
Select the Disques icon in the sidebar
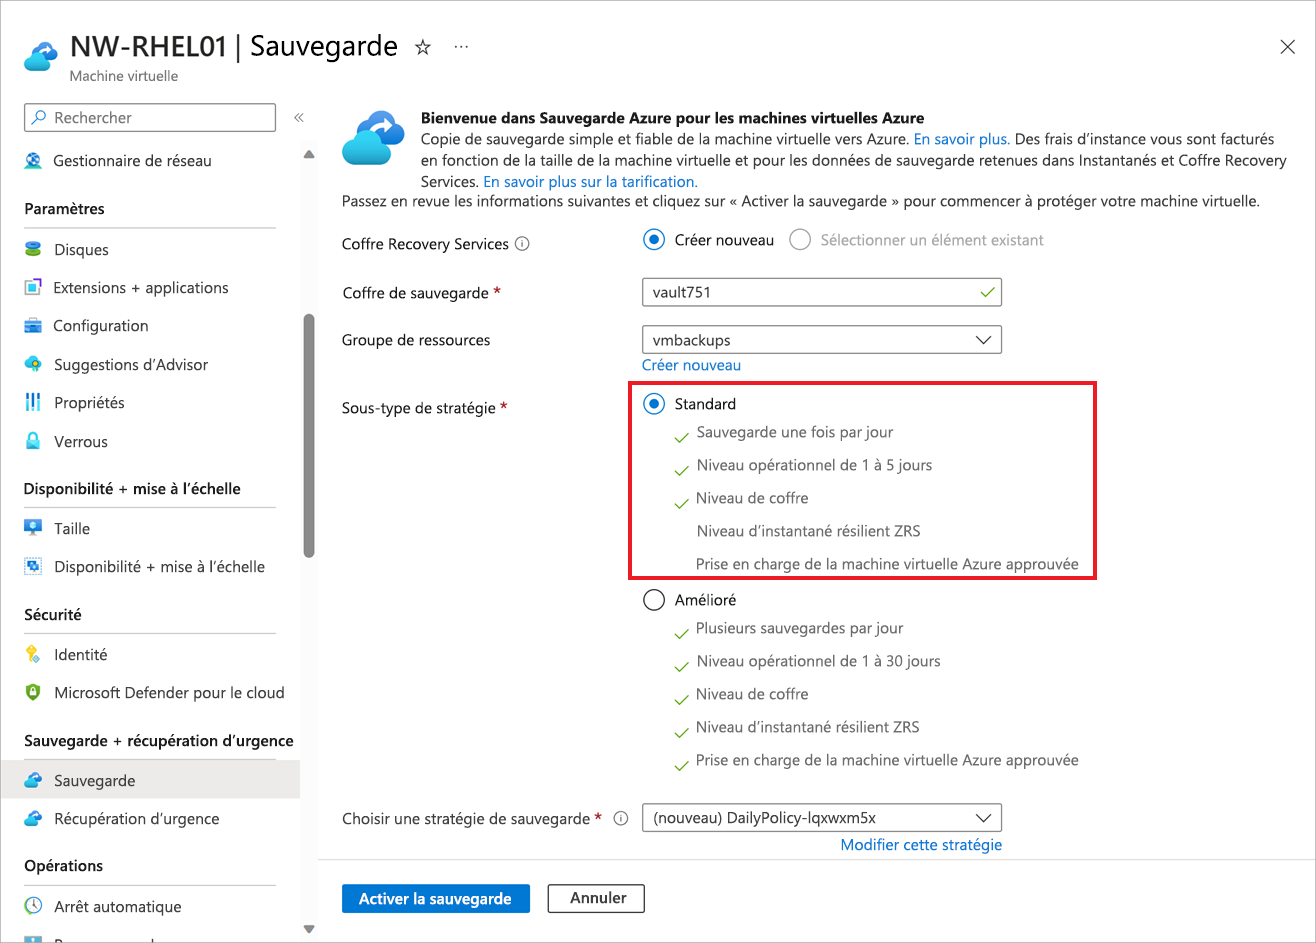coord(34,249)
